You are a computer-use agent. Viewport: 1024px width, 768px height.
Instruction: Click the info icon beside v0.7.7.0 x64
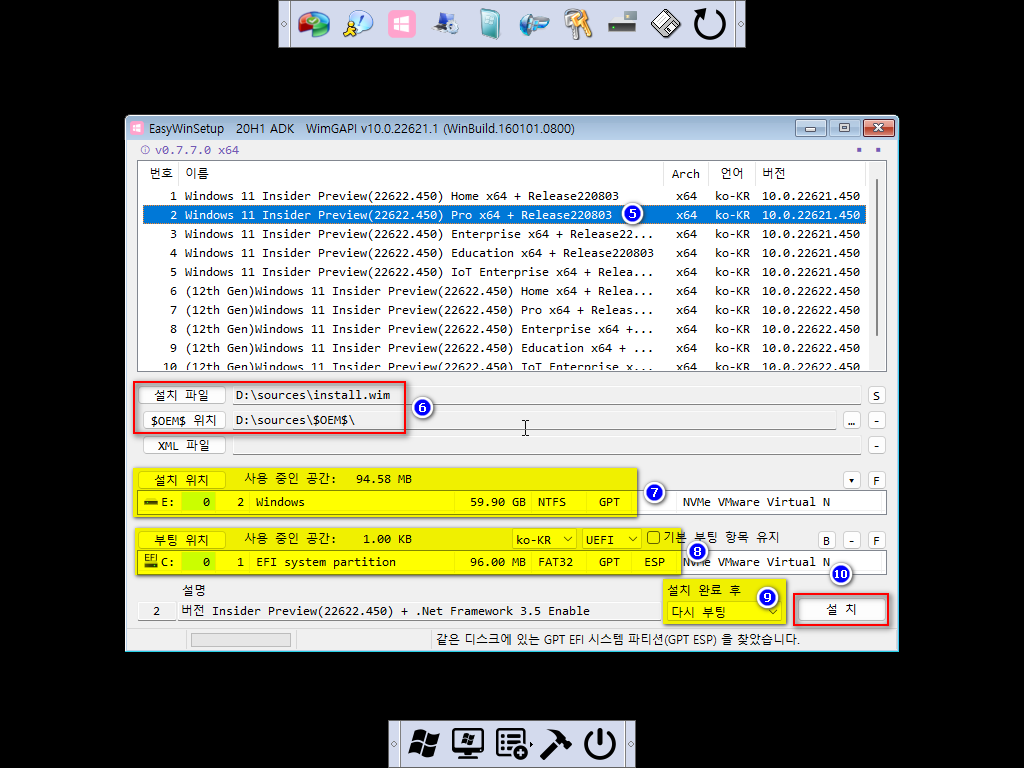point(145,150)
